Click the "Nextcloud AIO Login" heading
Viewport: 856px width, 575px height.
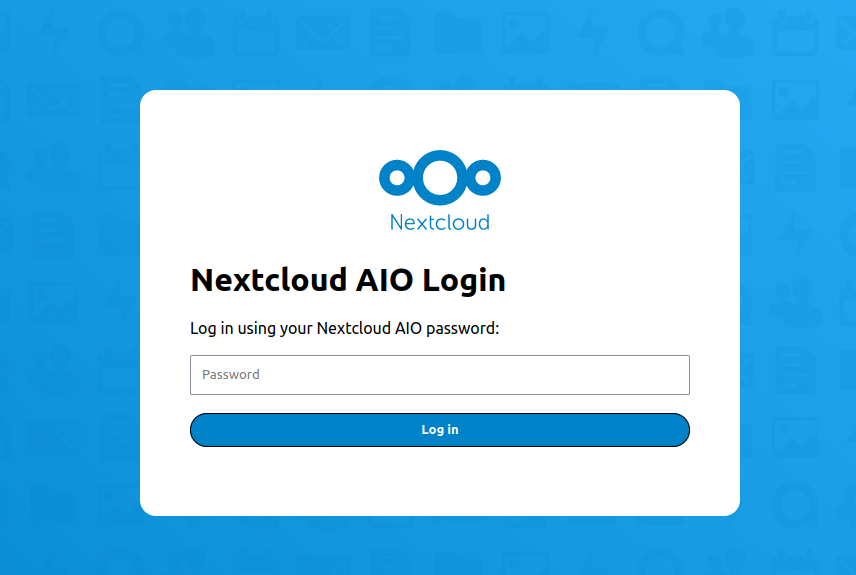click(x=348, y=280)
